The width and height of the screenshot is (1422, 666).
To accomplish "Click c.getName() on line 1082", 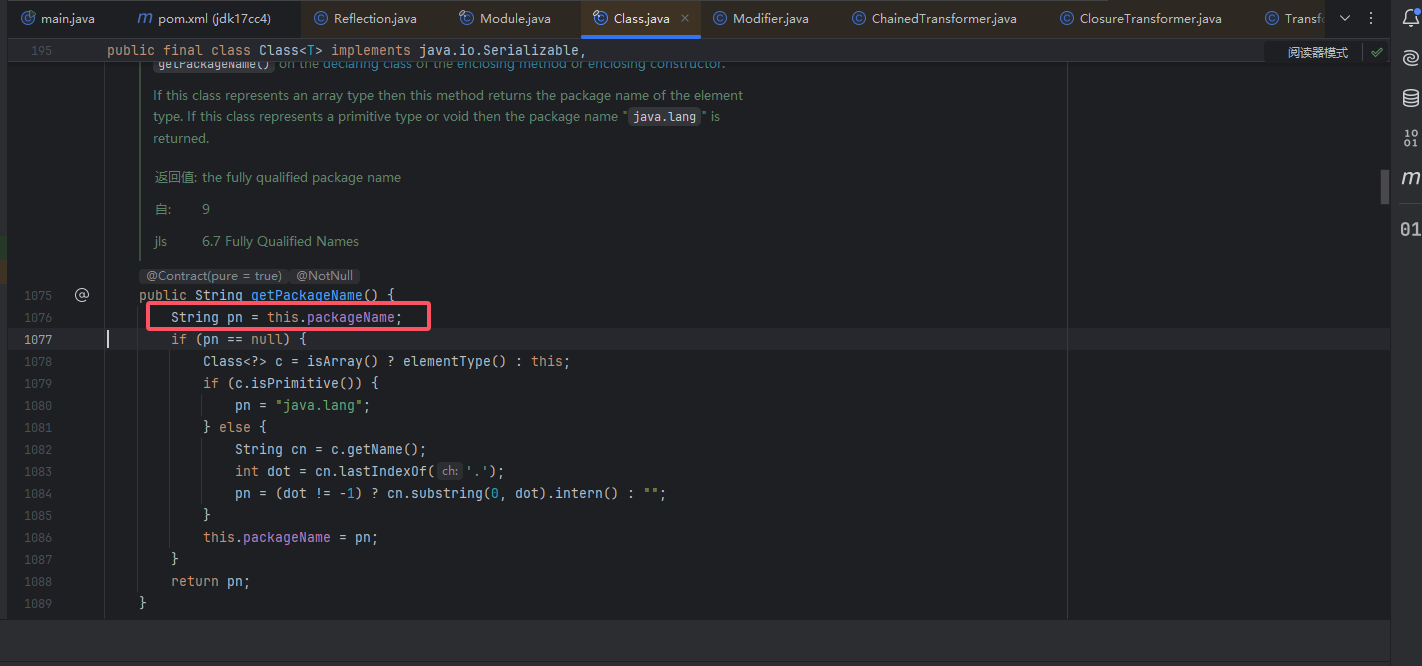I will point(371,449).
